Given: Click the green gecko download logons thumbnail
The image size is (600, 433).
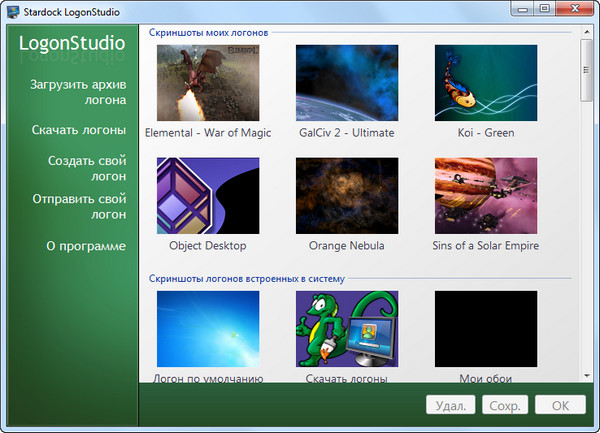Looking at the screenshot, I should [x=347, y=329].
